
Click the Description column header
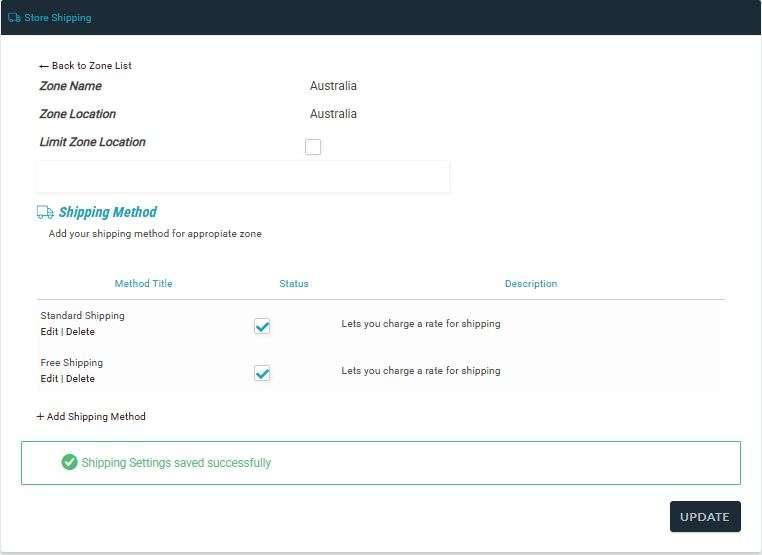pos(530,284)
